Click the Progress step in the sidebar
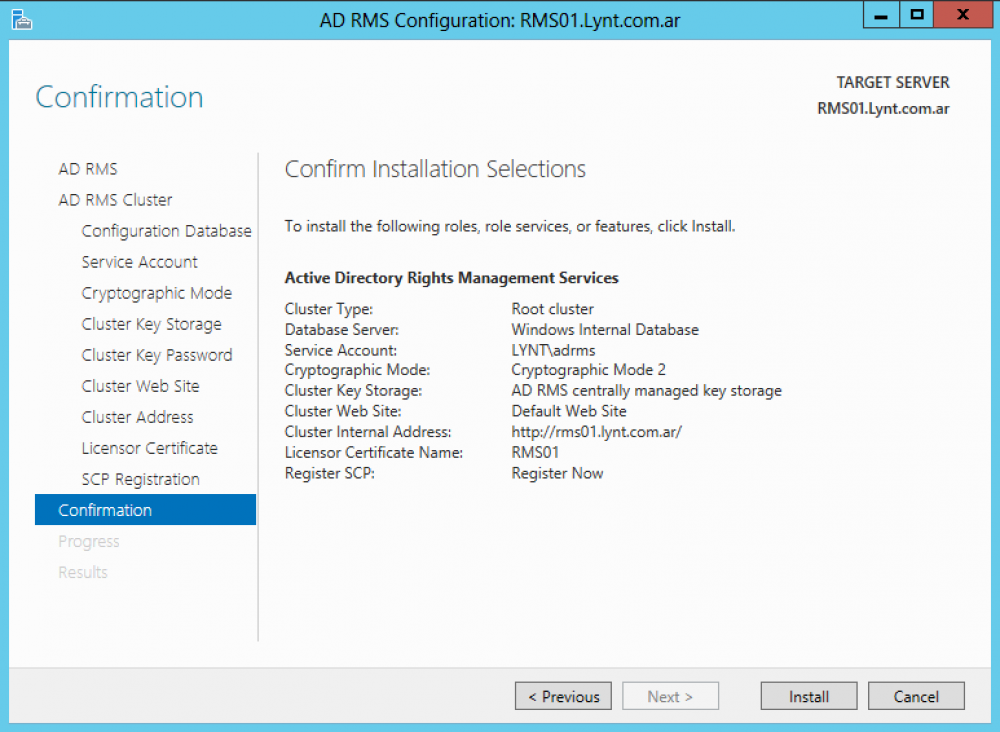The height and width of the screenshot is (732, 1000). coord(89,541)
